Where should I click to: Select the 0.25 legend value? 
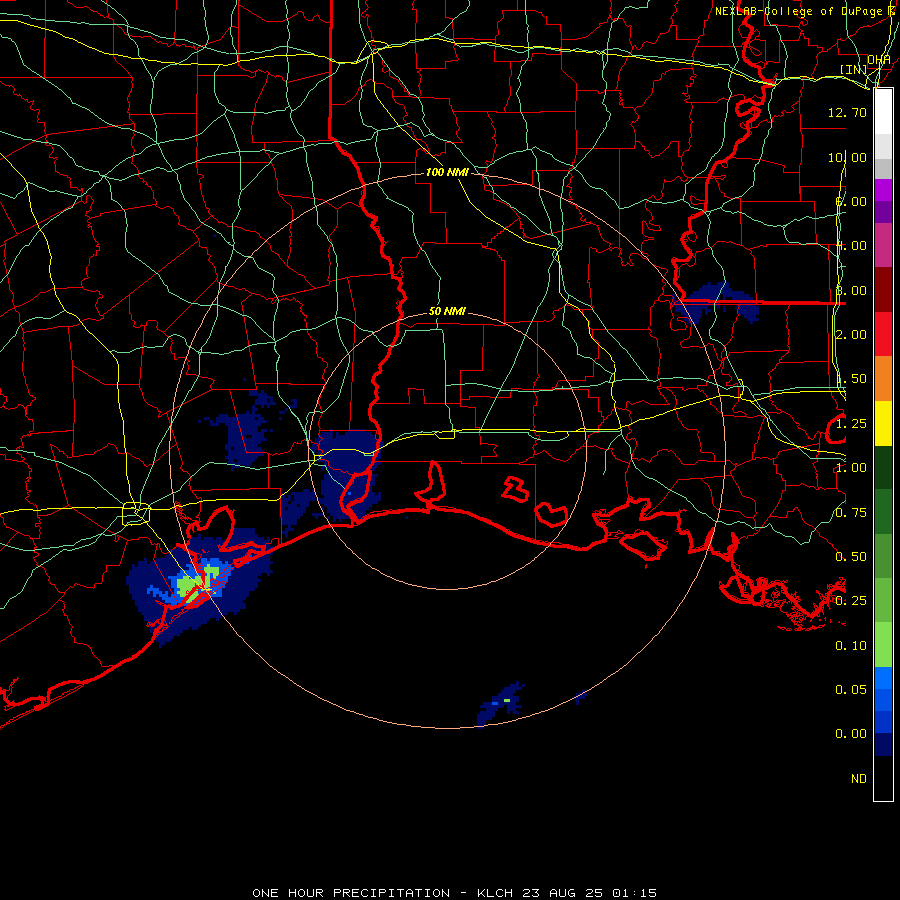(851, 601)
